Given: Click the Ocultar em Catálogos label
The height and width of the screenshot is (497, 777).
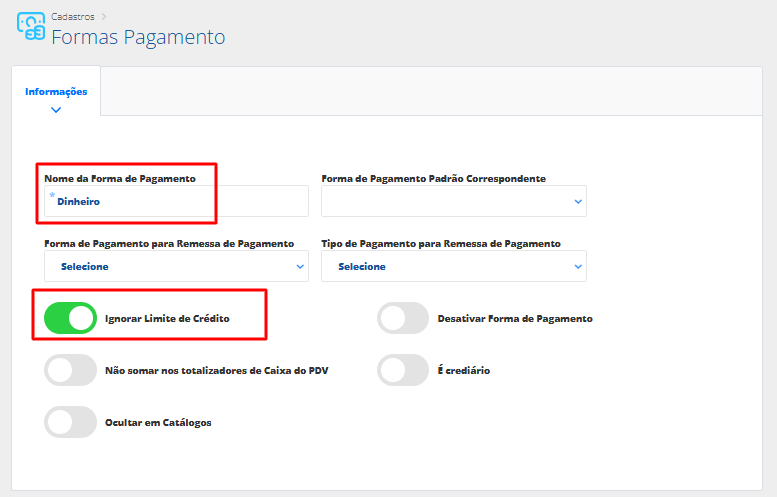Looking at the screenshot, I should (x=158, y=422).
